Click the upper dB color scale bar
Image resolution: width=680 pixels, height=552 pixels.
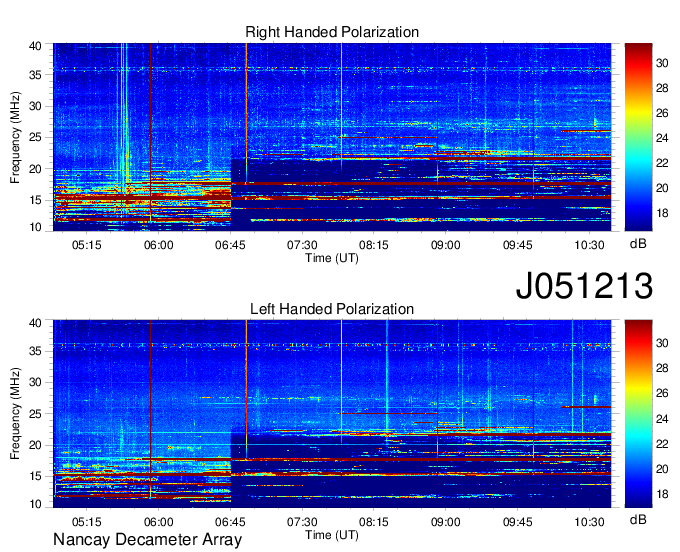[x=638, y=137]
